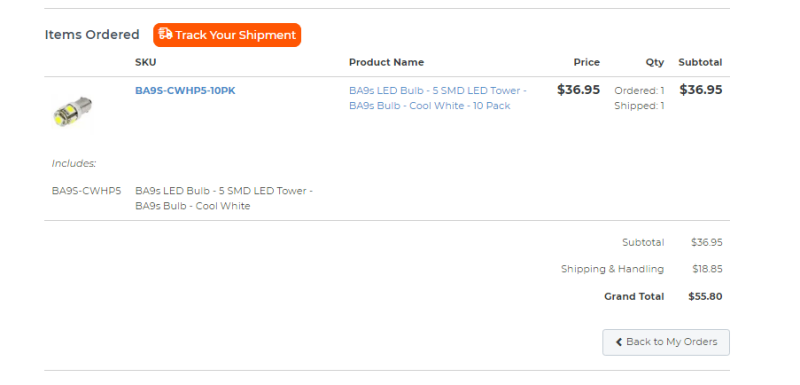Click the truck icon on Track Your Shipment

click(165, 34)
